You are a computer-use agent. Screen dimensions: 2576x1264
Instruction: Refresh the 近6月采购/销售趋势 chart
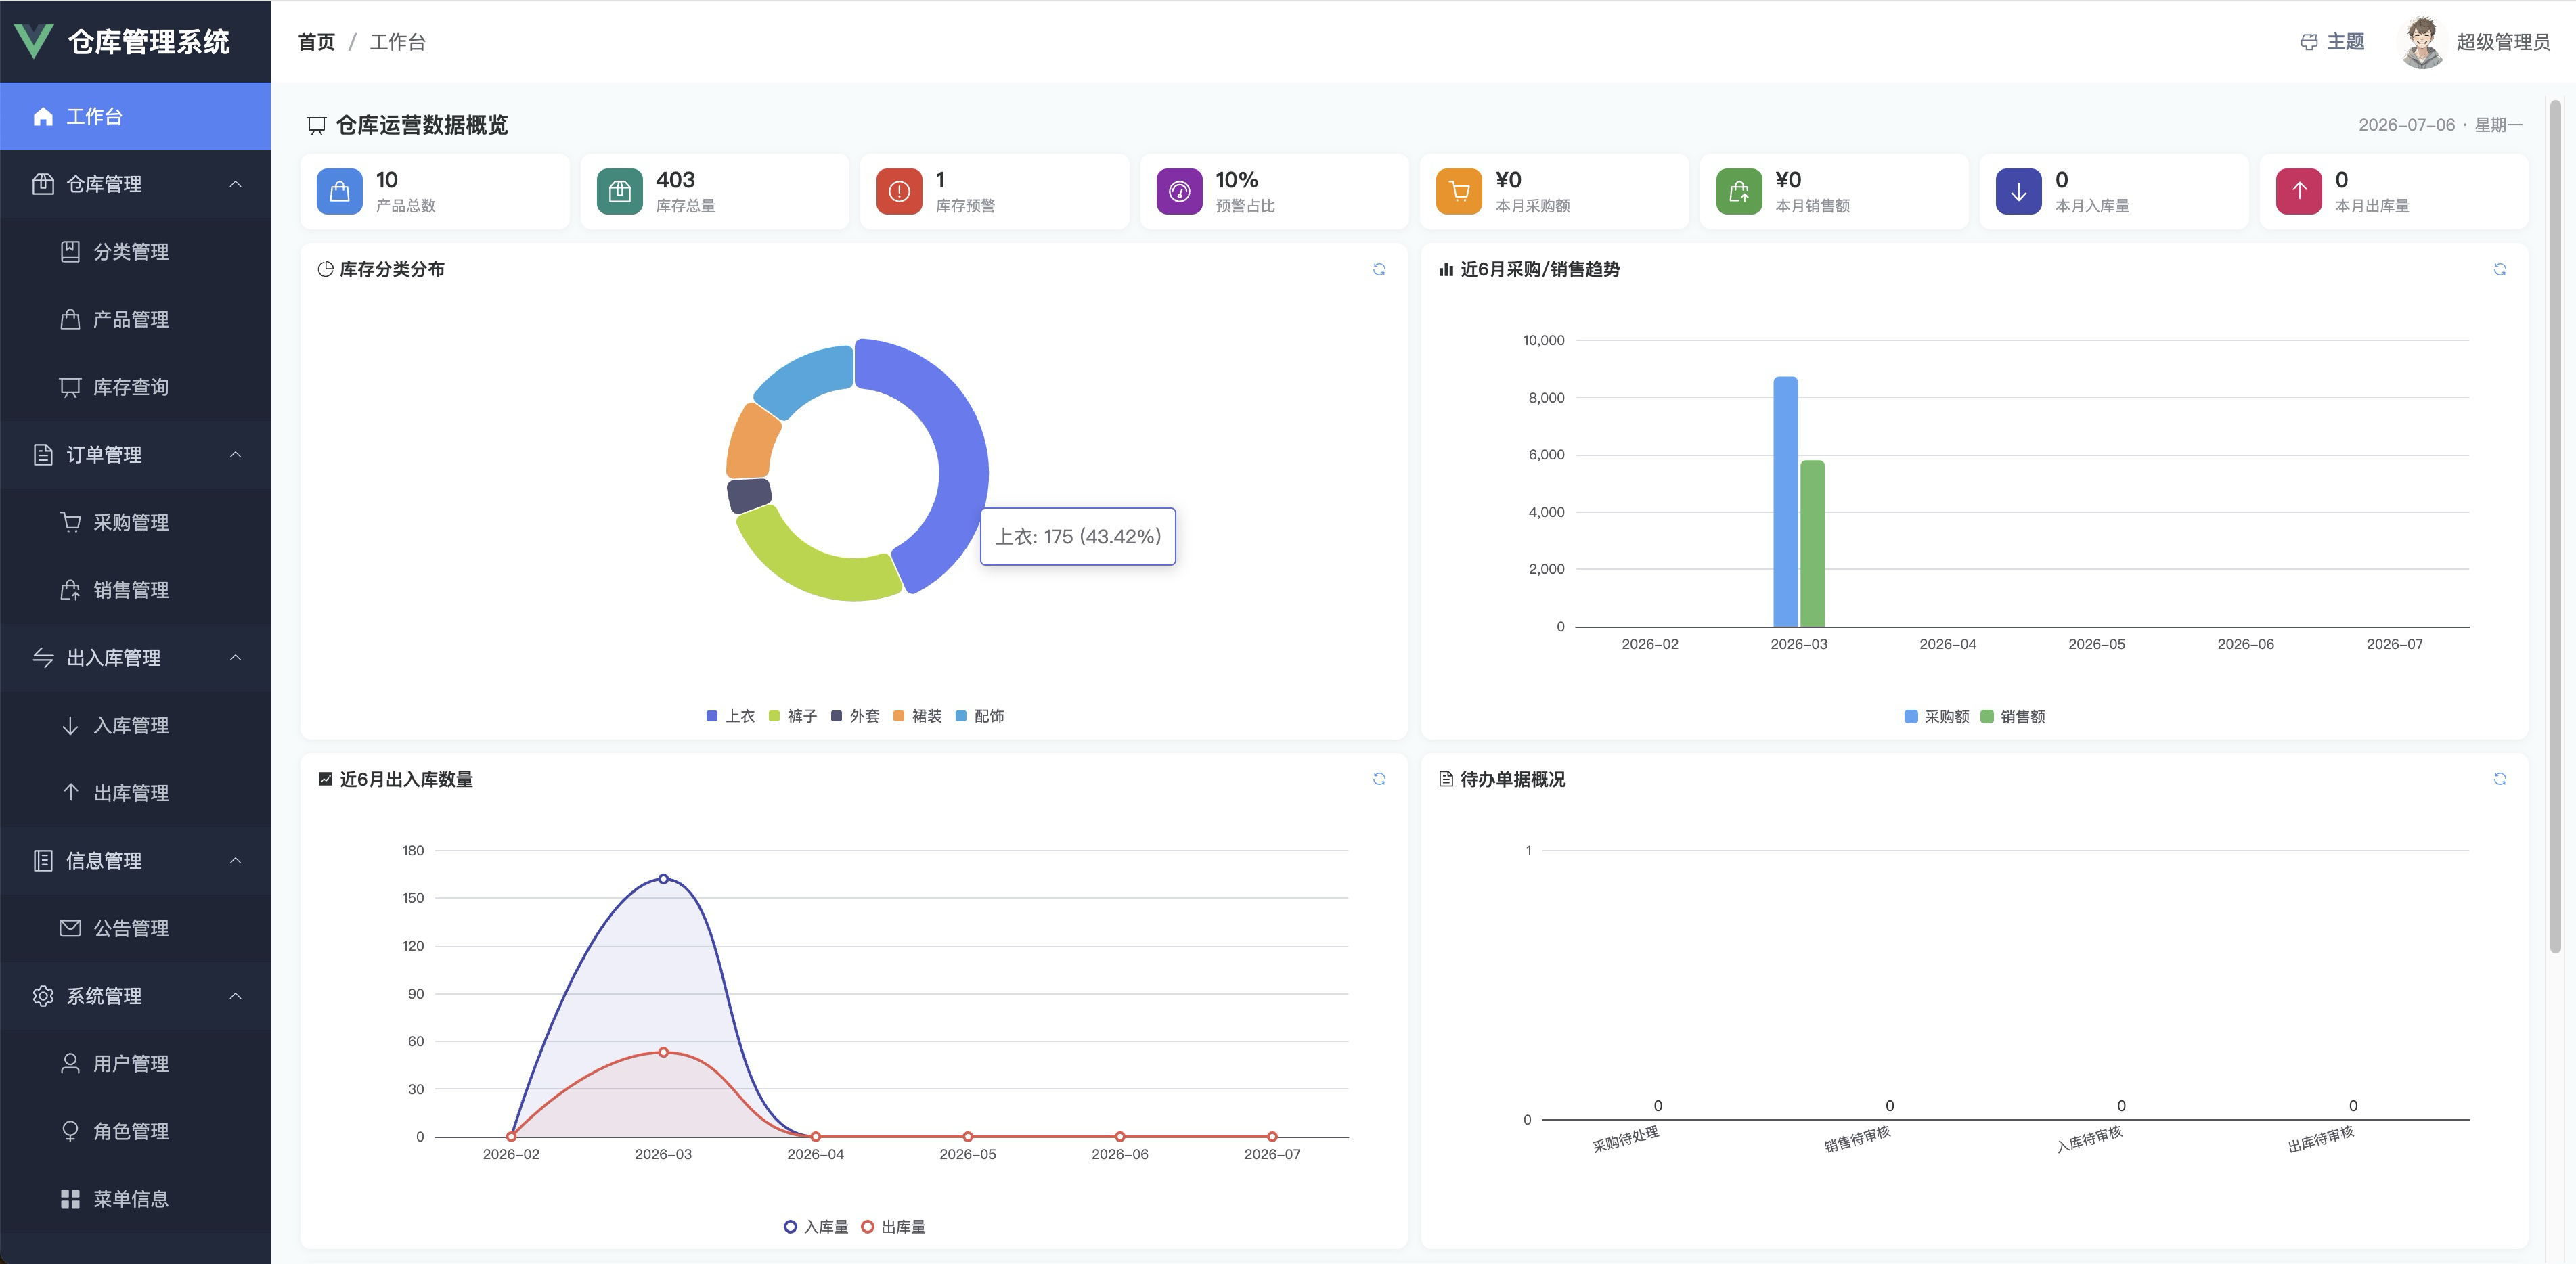pyautogui.click(x=2499, y=269)
